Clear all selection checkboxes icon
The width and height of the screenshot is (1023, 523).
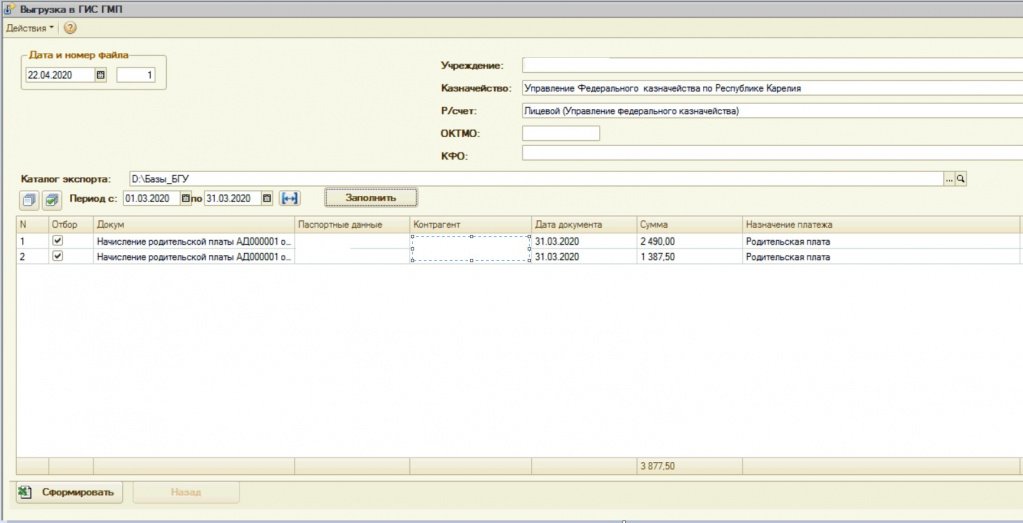(x=29, y=199)
